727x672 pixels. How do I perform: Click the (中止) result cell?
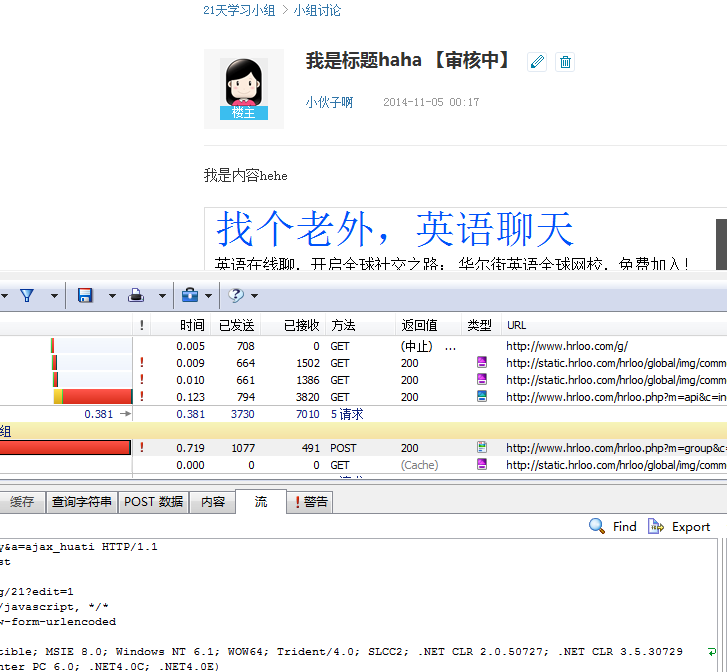pos(416,346)
